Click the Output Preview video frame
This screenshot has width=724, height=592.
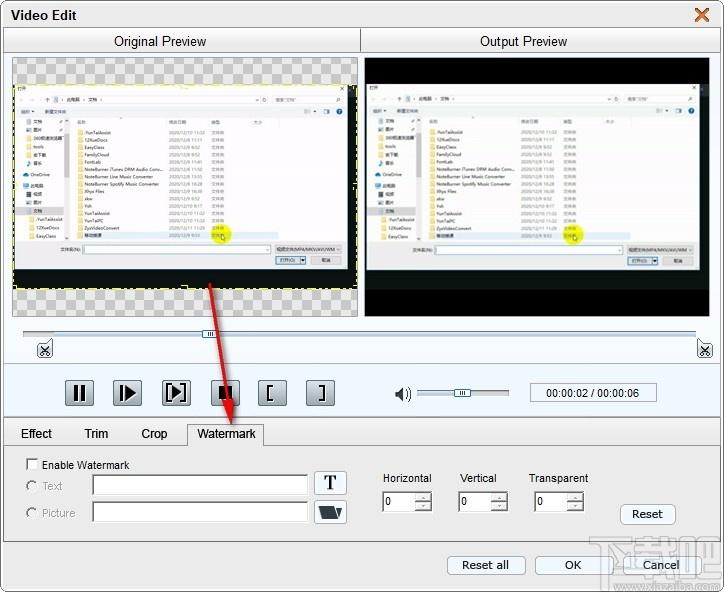(x=537, y=187)
